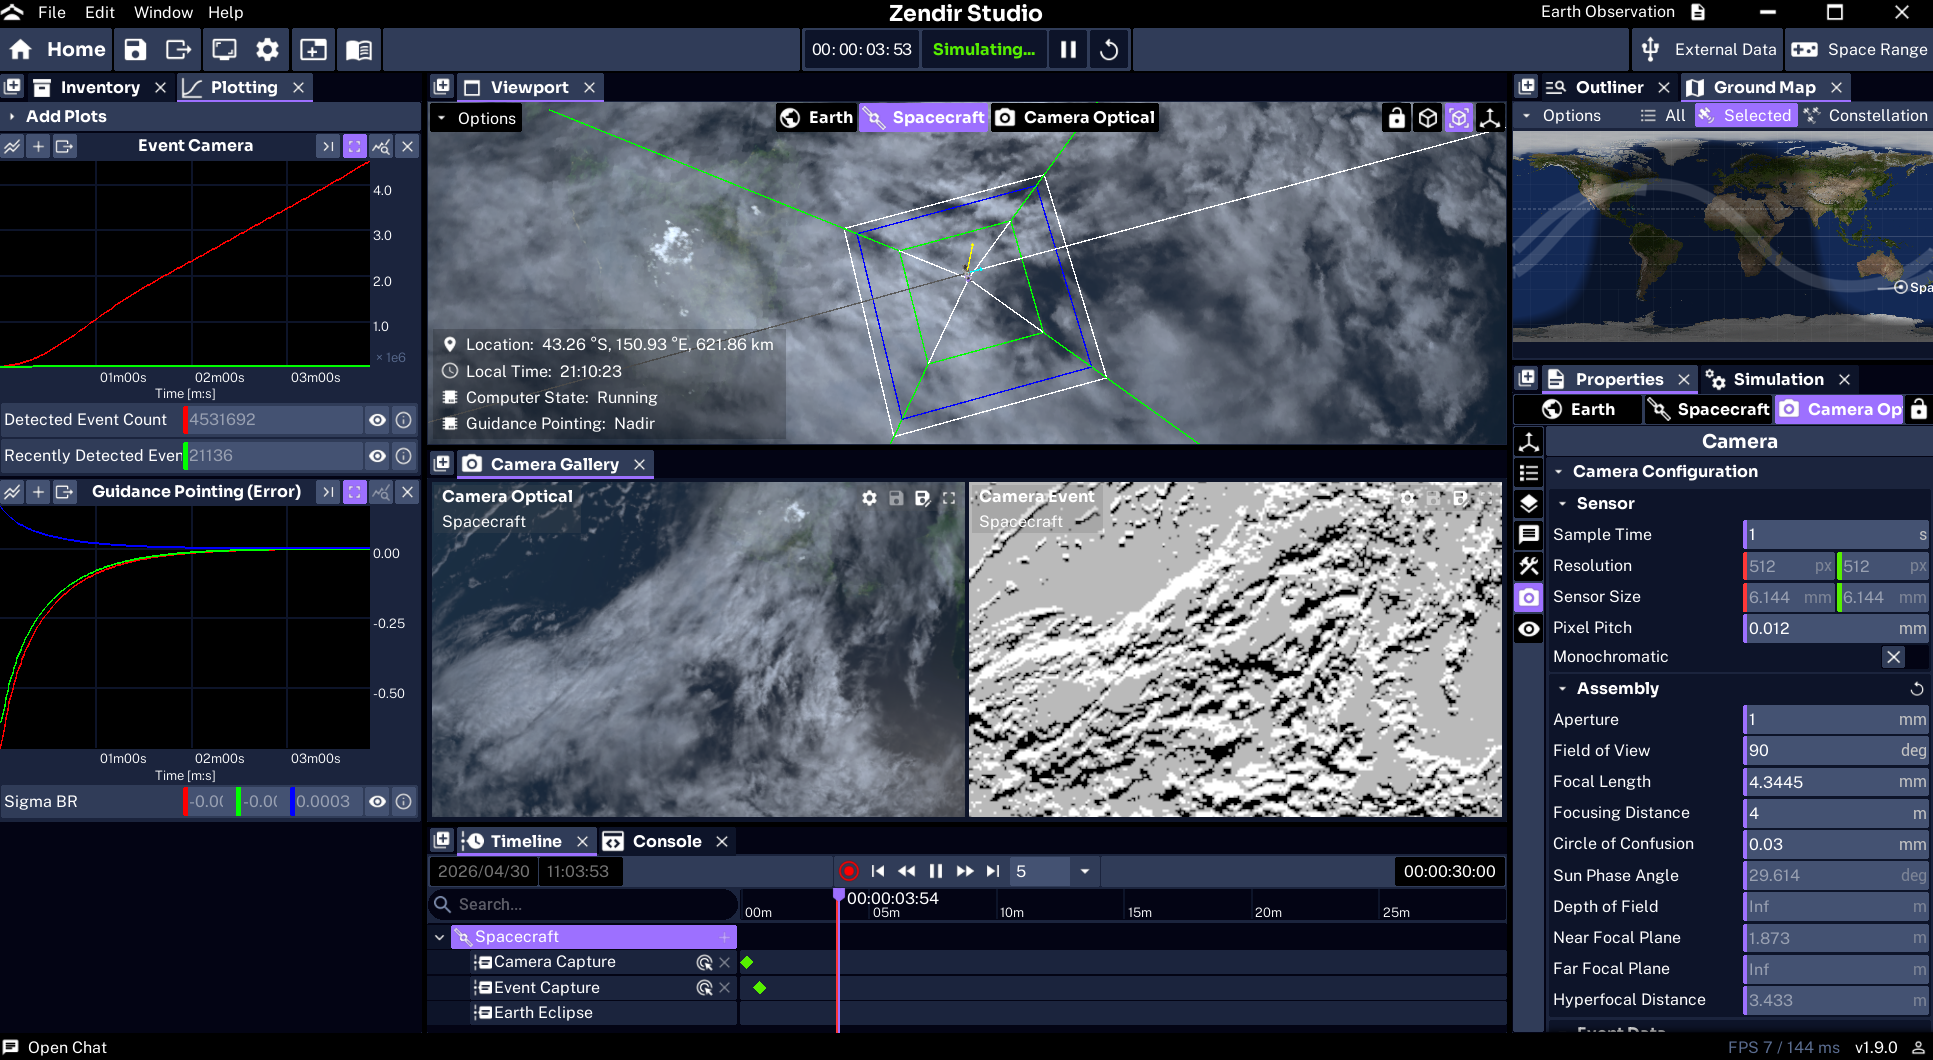The width and height of the screenshot is (1933, 1060).
Task: Open the settings gear in top toolbar
Action: (267, 50)
